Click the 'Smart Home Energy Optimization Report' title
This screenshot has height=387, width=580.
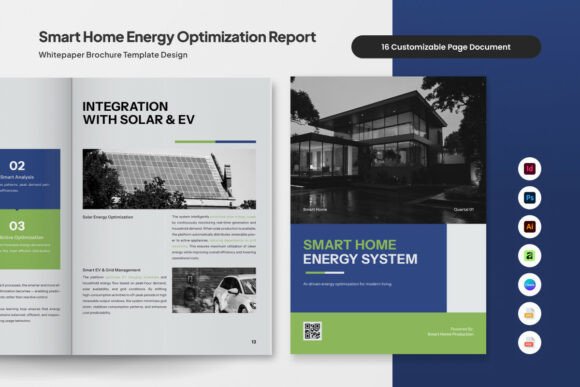pyautogui.click(x=177, y=37)
